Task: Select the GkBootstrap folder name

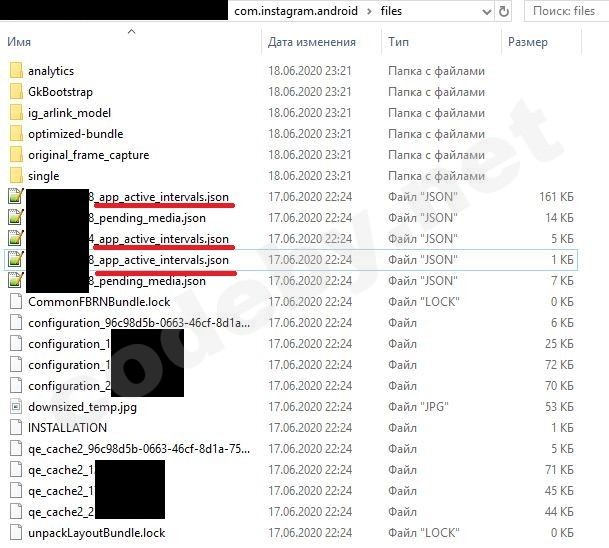Action: (x=60, y=92)
